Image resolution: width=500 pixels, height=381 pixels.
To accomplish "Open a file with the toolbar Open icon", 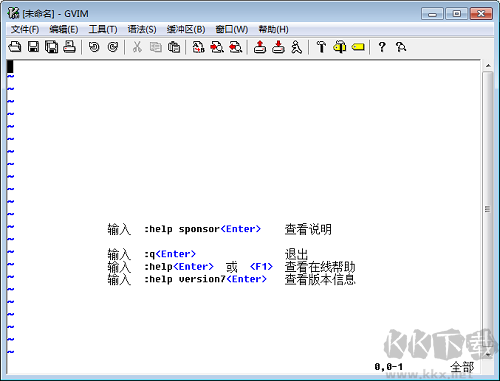I will point(15,47).
